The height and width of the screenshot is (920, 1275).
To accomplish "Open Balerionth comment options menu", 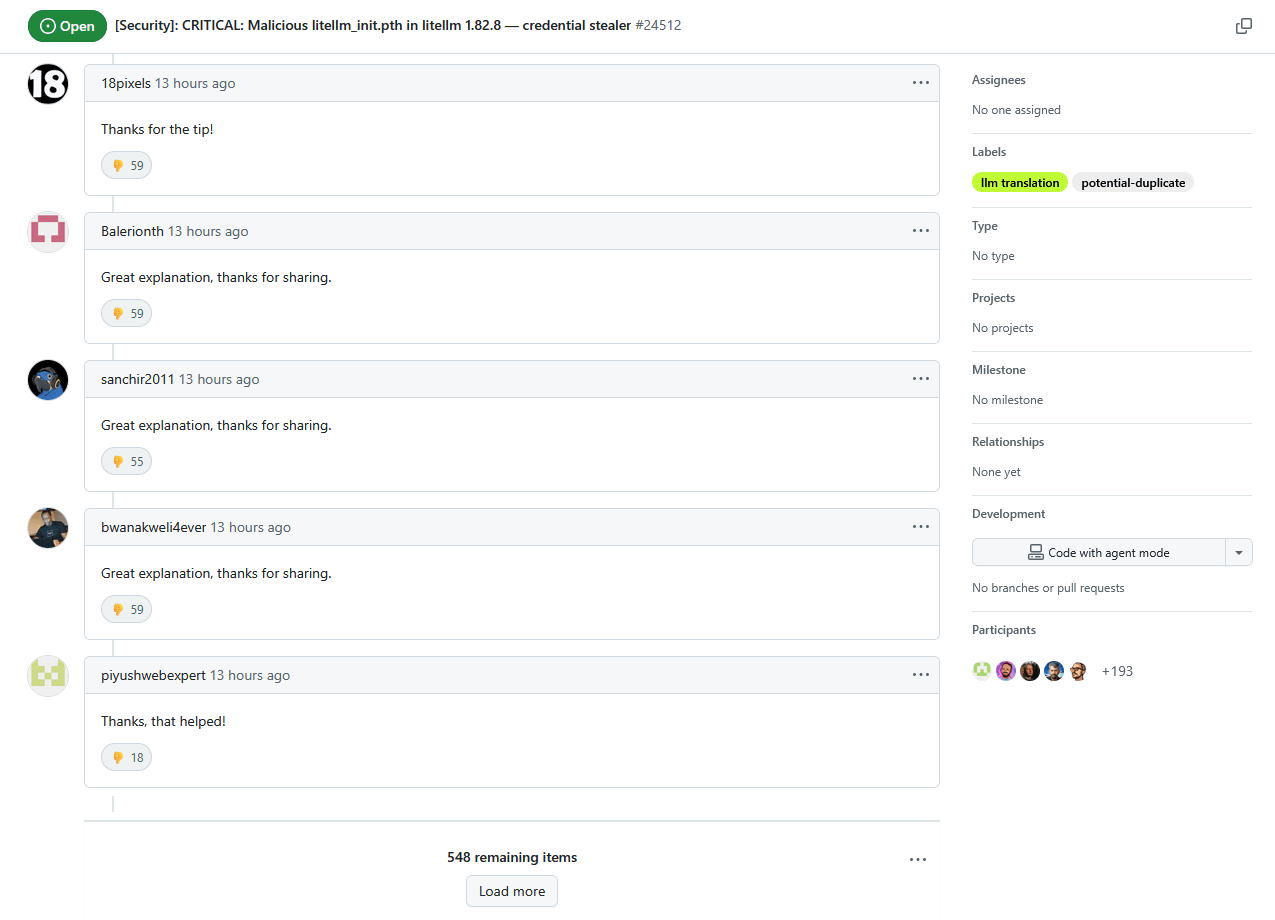I will pyautogui.click(x=921, y=231).
